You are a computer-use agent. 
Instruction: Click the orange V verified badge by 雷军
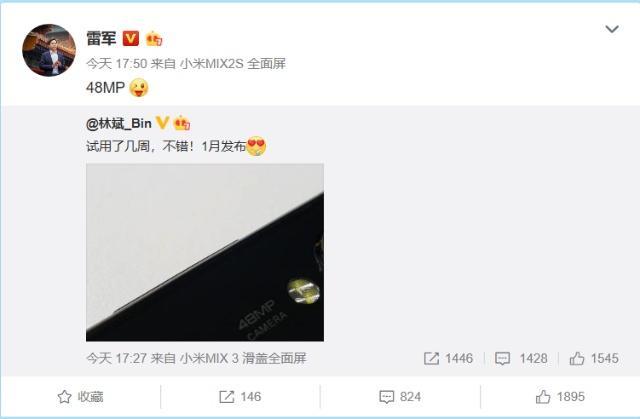click(x=131, y=38)
